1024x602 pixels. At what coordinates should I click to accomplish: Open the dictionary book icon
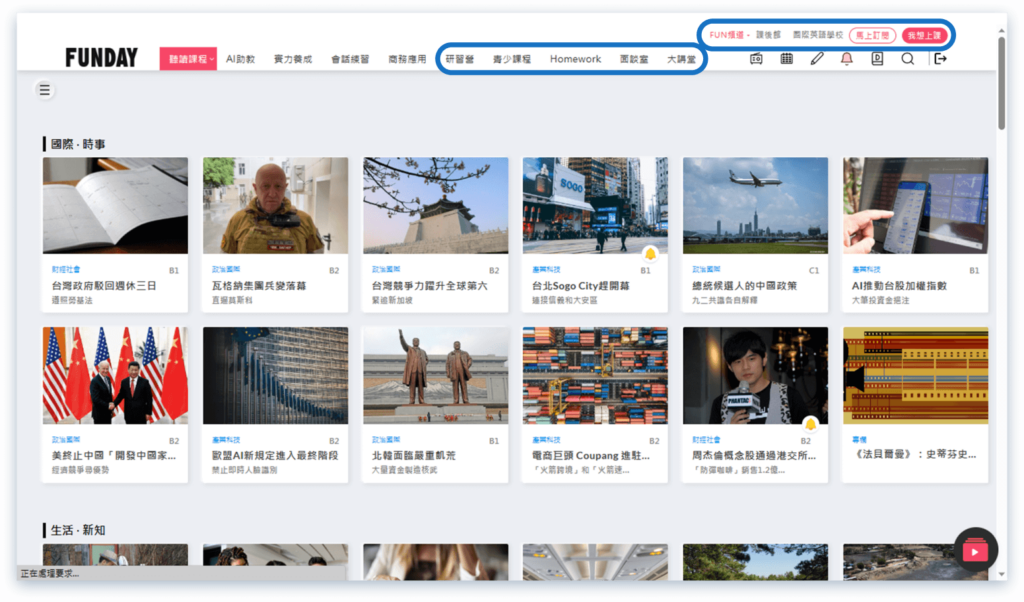coord(877,59)
